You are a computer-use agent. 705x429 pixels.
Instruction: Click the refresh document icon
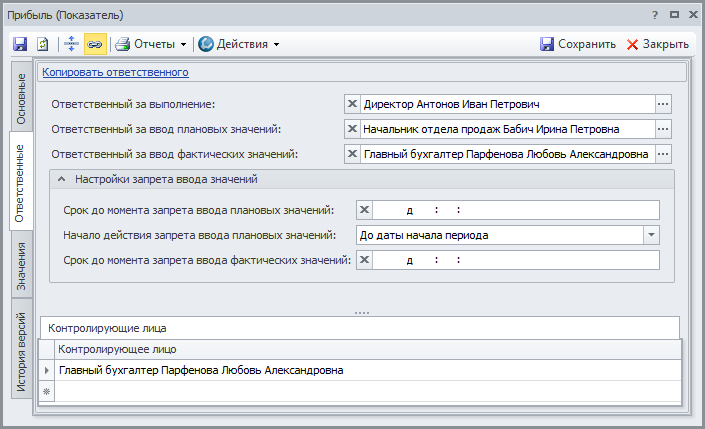coord(43,44)
